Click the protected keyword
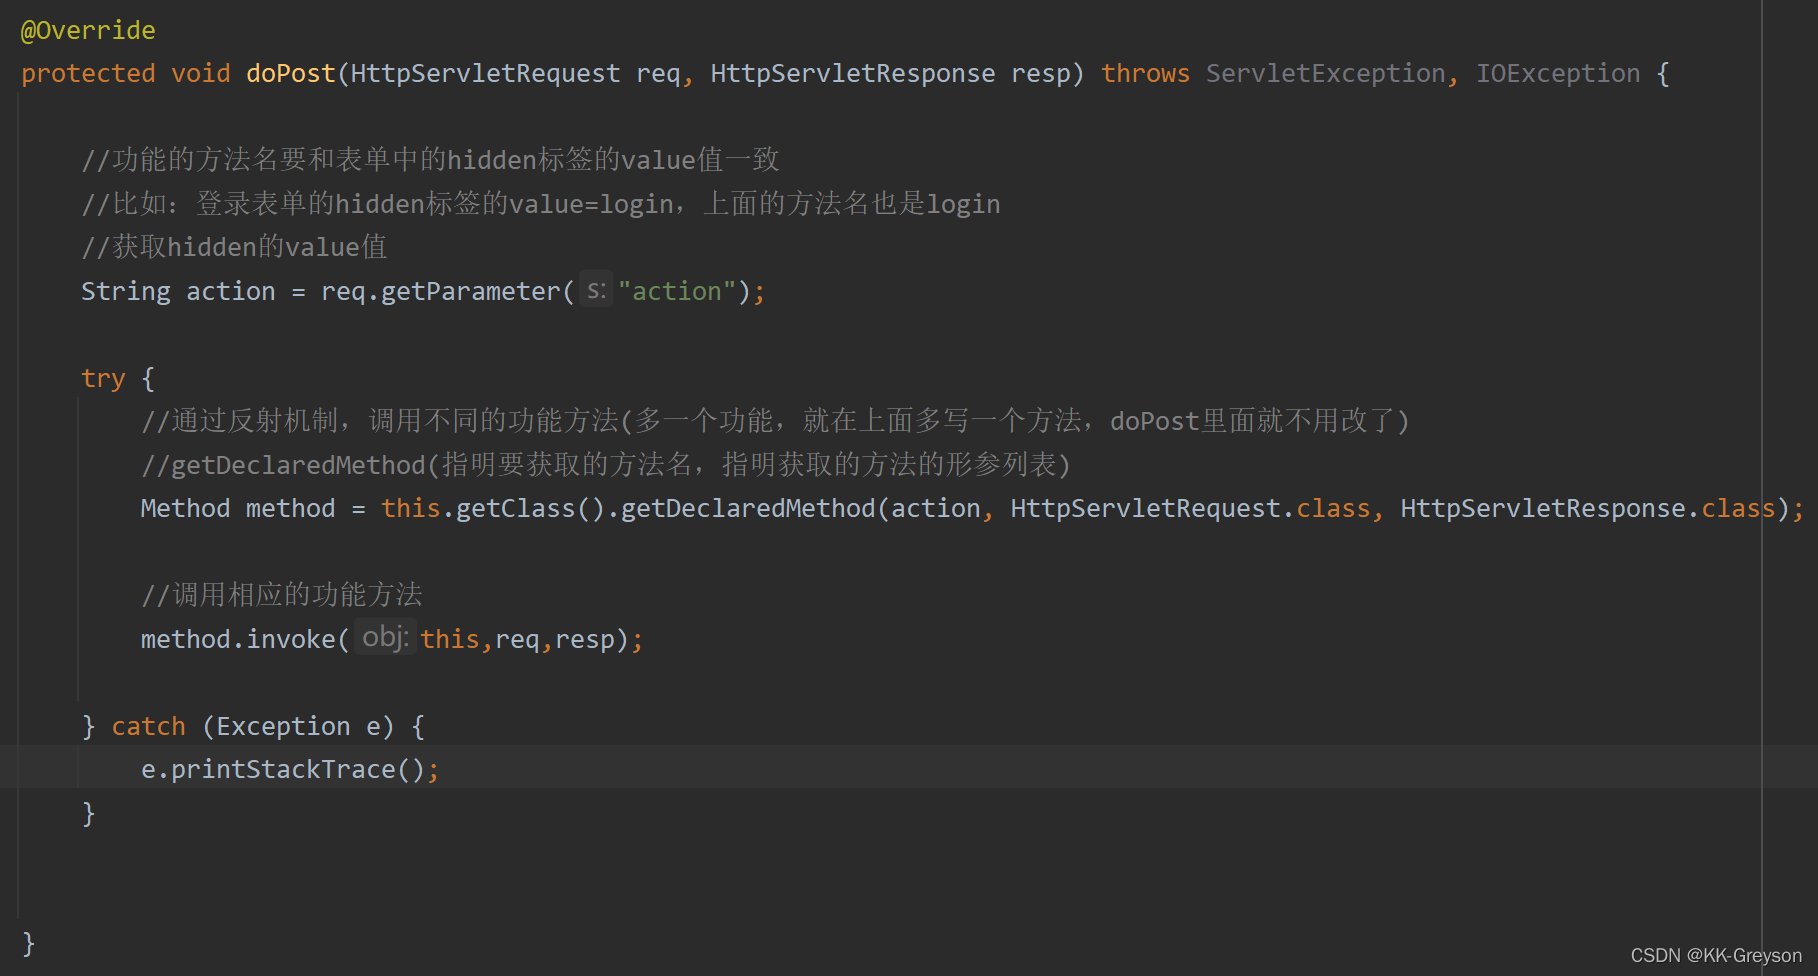Image resolution: width=1818 pixels, height=976 pixels. [88, 75]
